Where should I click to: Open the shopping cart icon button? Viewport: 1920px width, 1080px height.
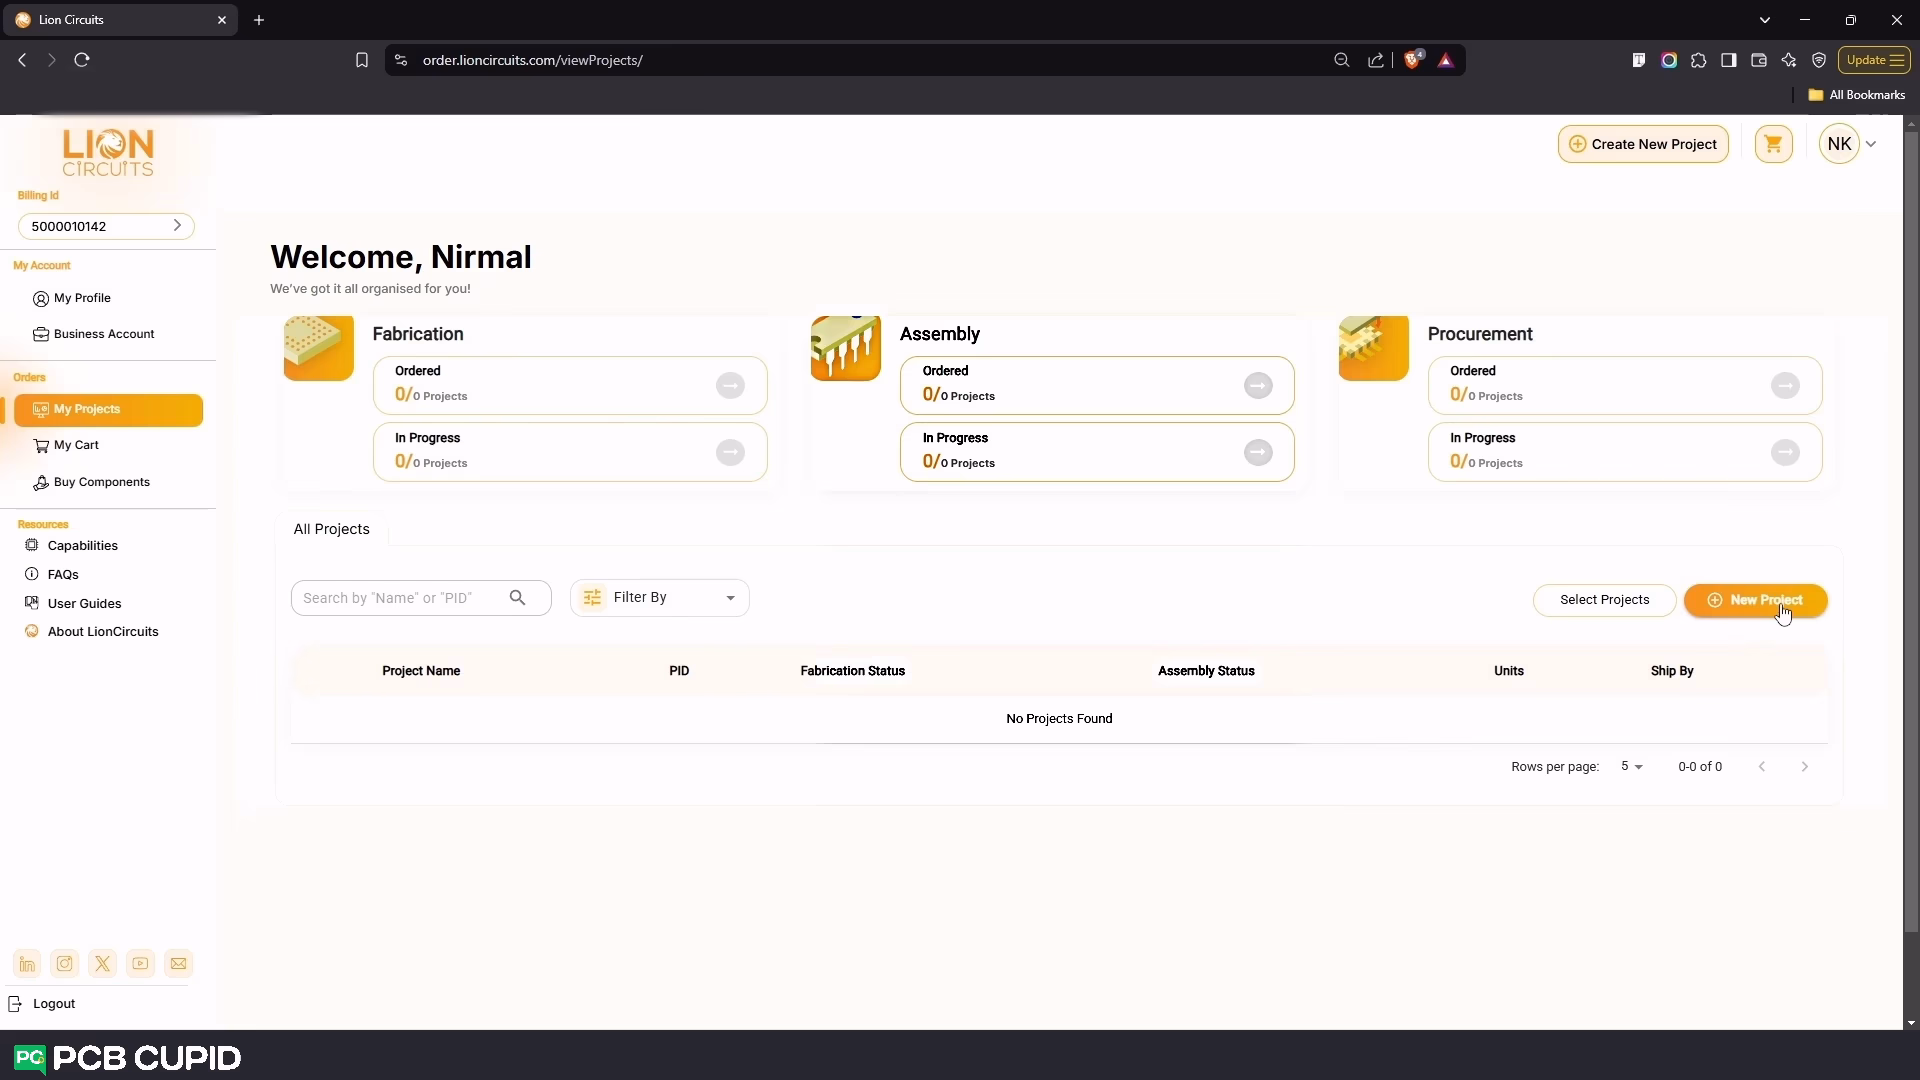coord(1773,144)
